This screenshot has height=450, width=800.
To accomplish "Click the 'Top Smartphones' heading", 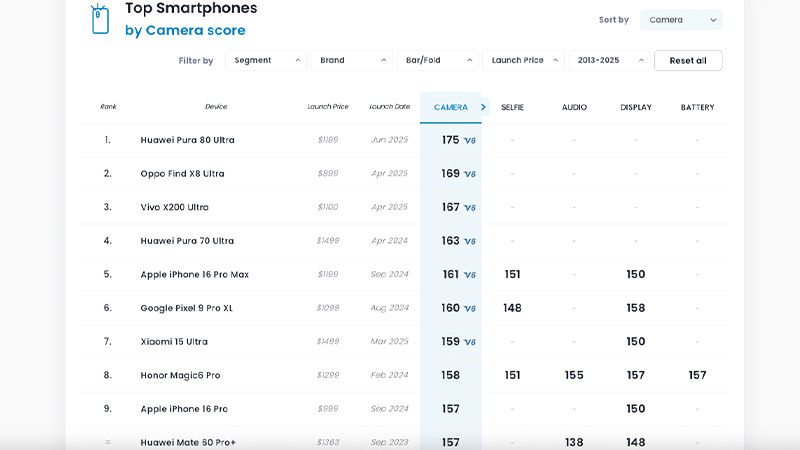I will tap(191, 8).
